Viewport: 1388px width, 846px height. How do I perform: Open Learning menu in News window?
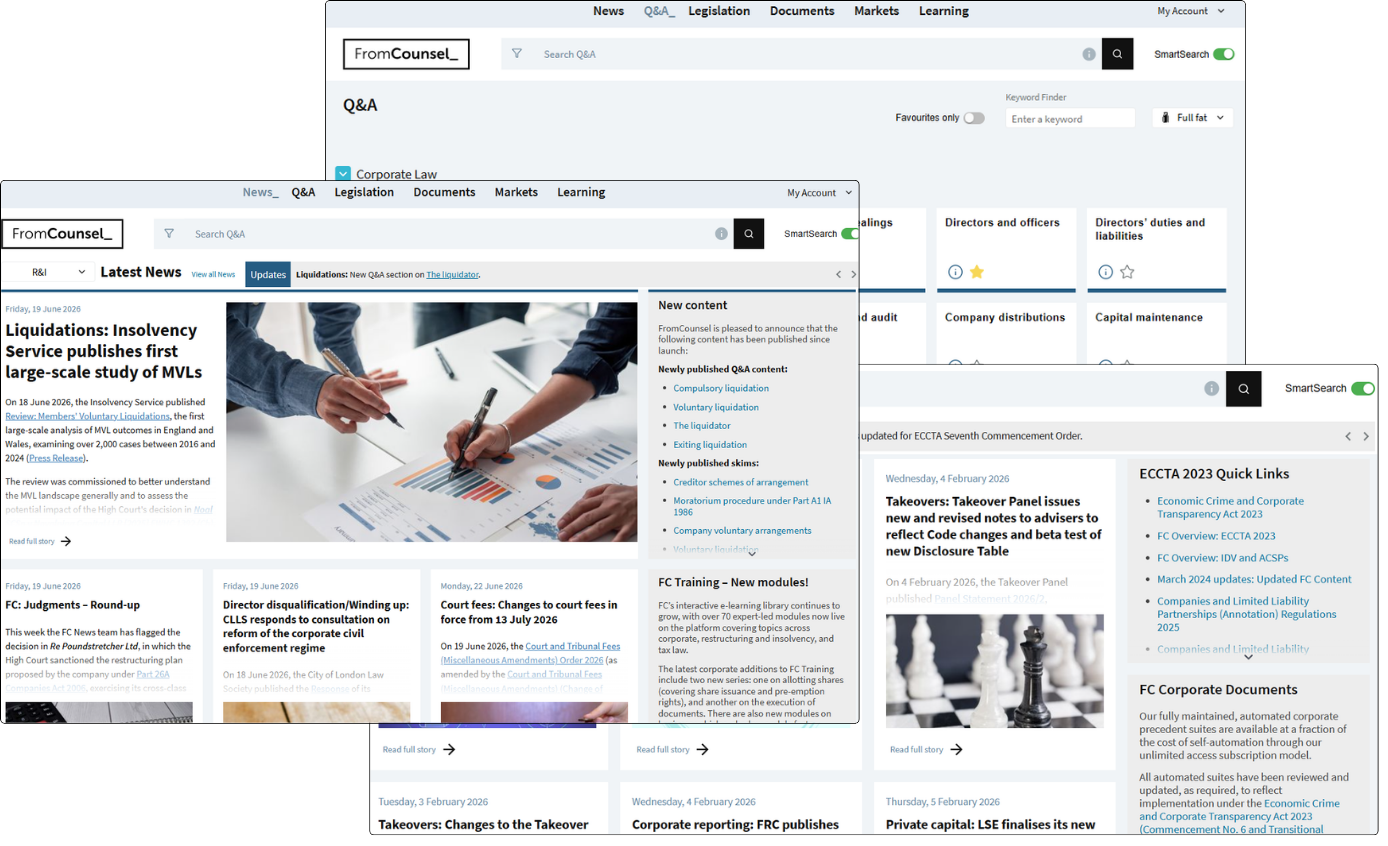pyautogui.click(x=581, y=192)
